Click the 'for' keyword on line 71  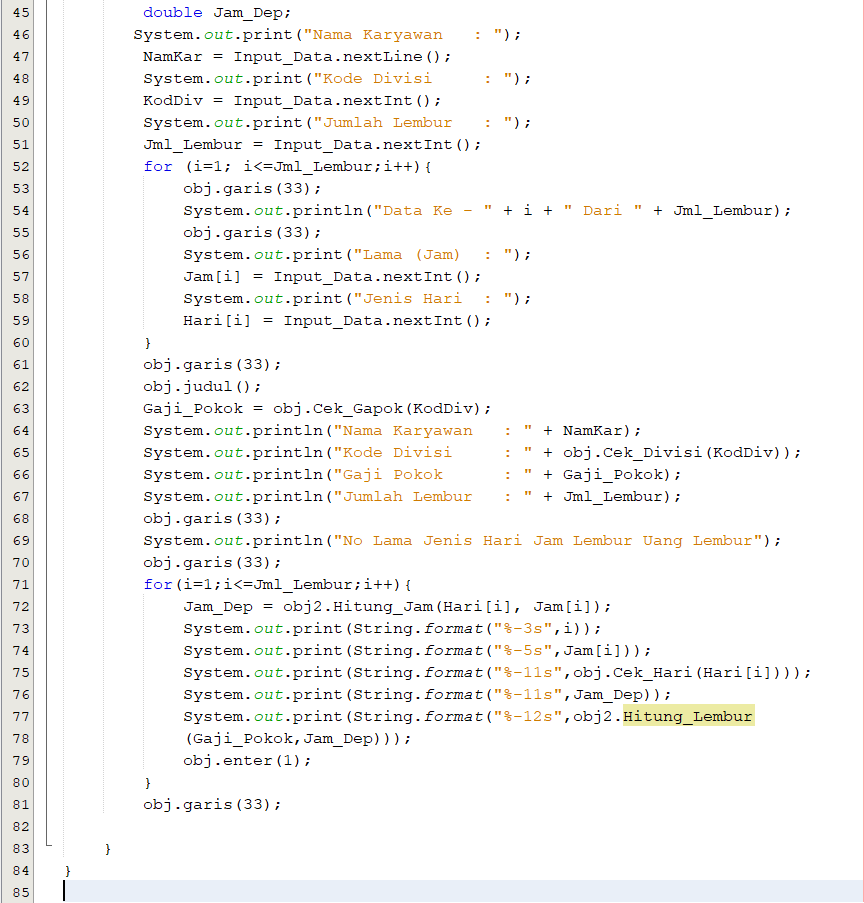click(158, 585)
